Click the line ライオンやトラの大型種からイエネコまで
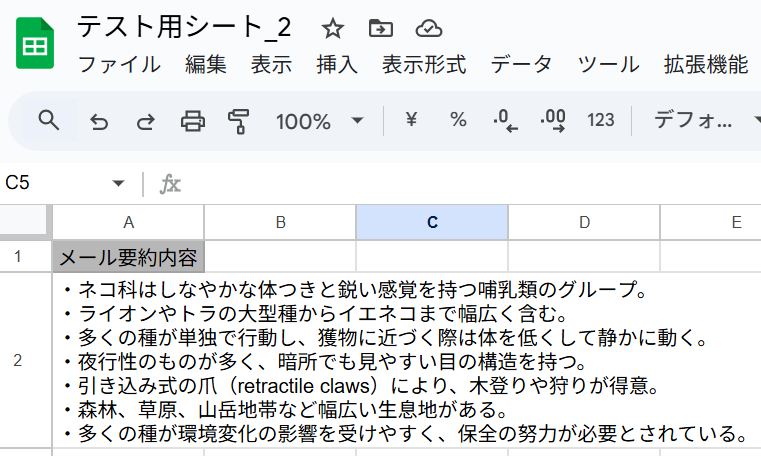Viewport: 761px width, 456px height. coord(315,314)
